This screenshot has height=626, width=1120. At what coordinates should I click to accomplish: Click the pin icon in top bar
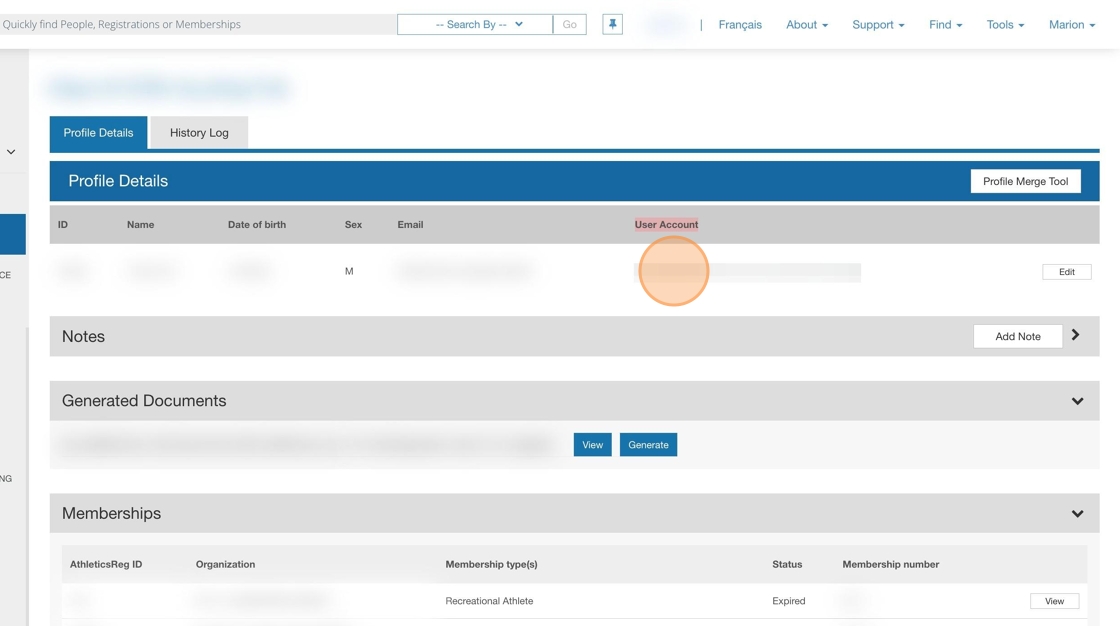pos(612,24)
